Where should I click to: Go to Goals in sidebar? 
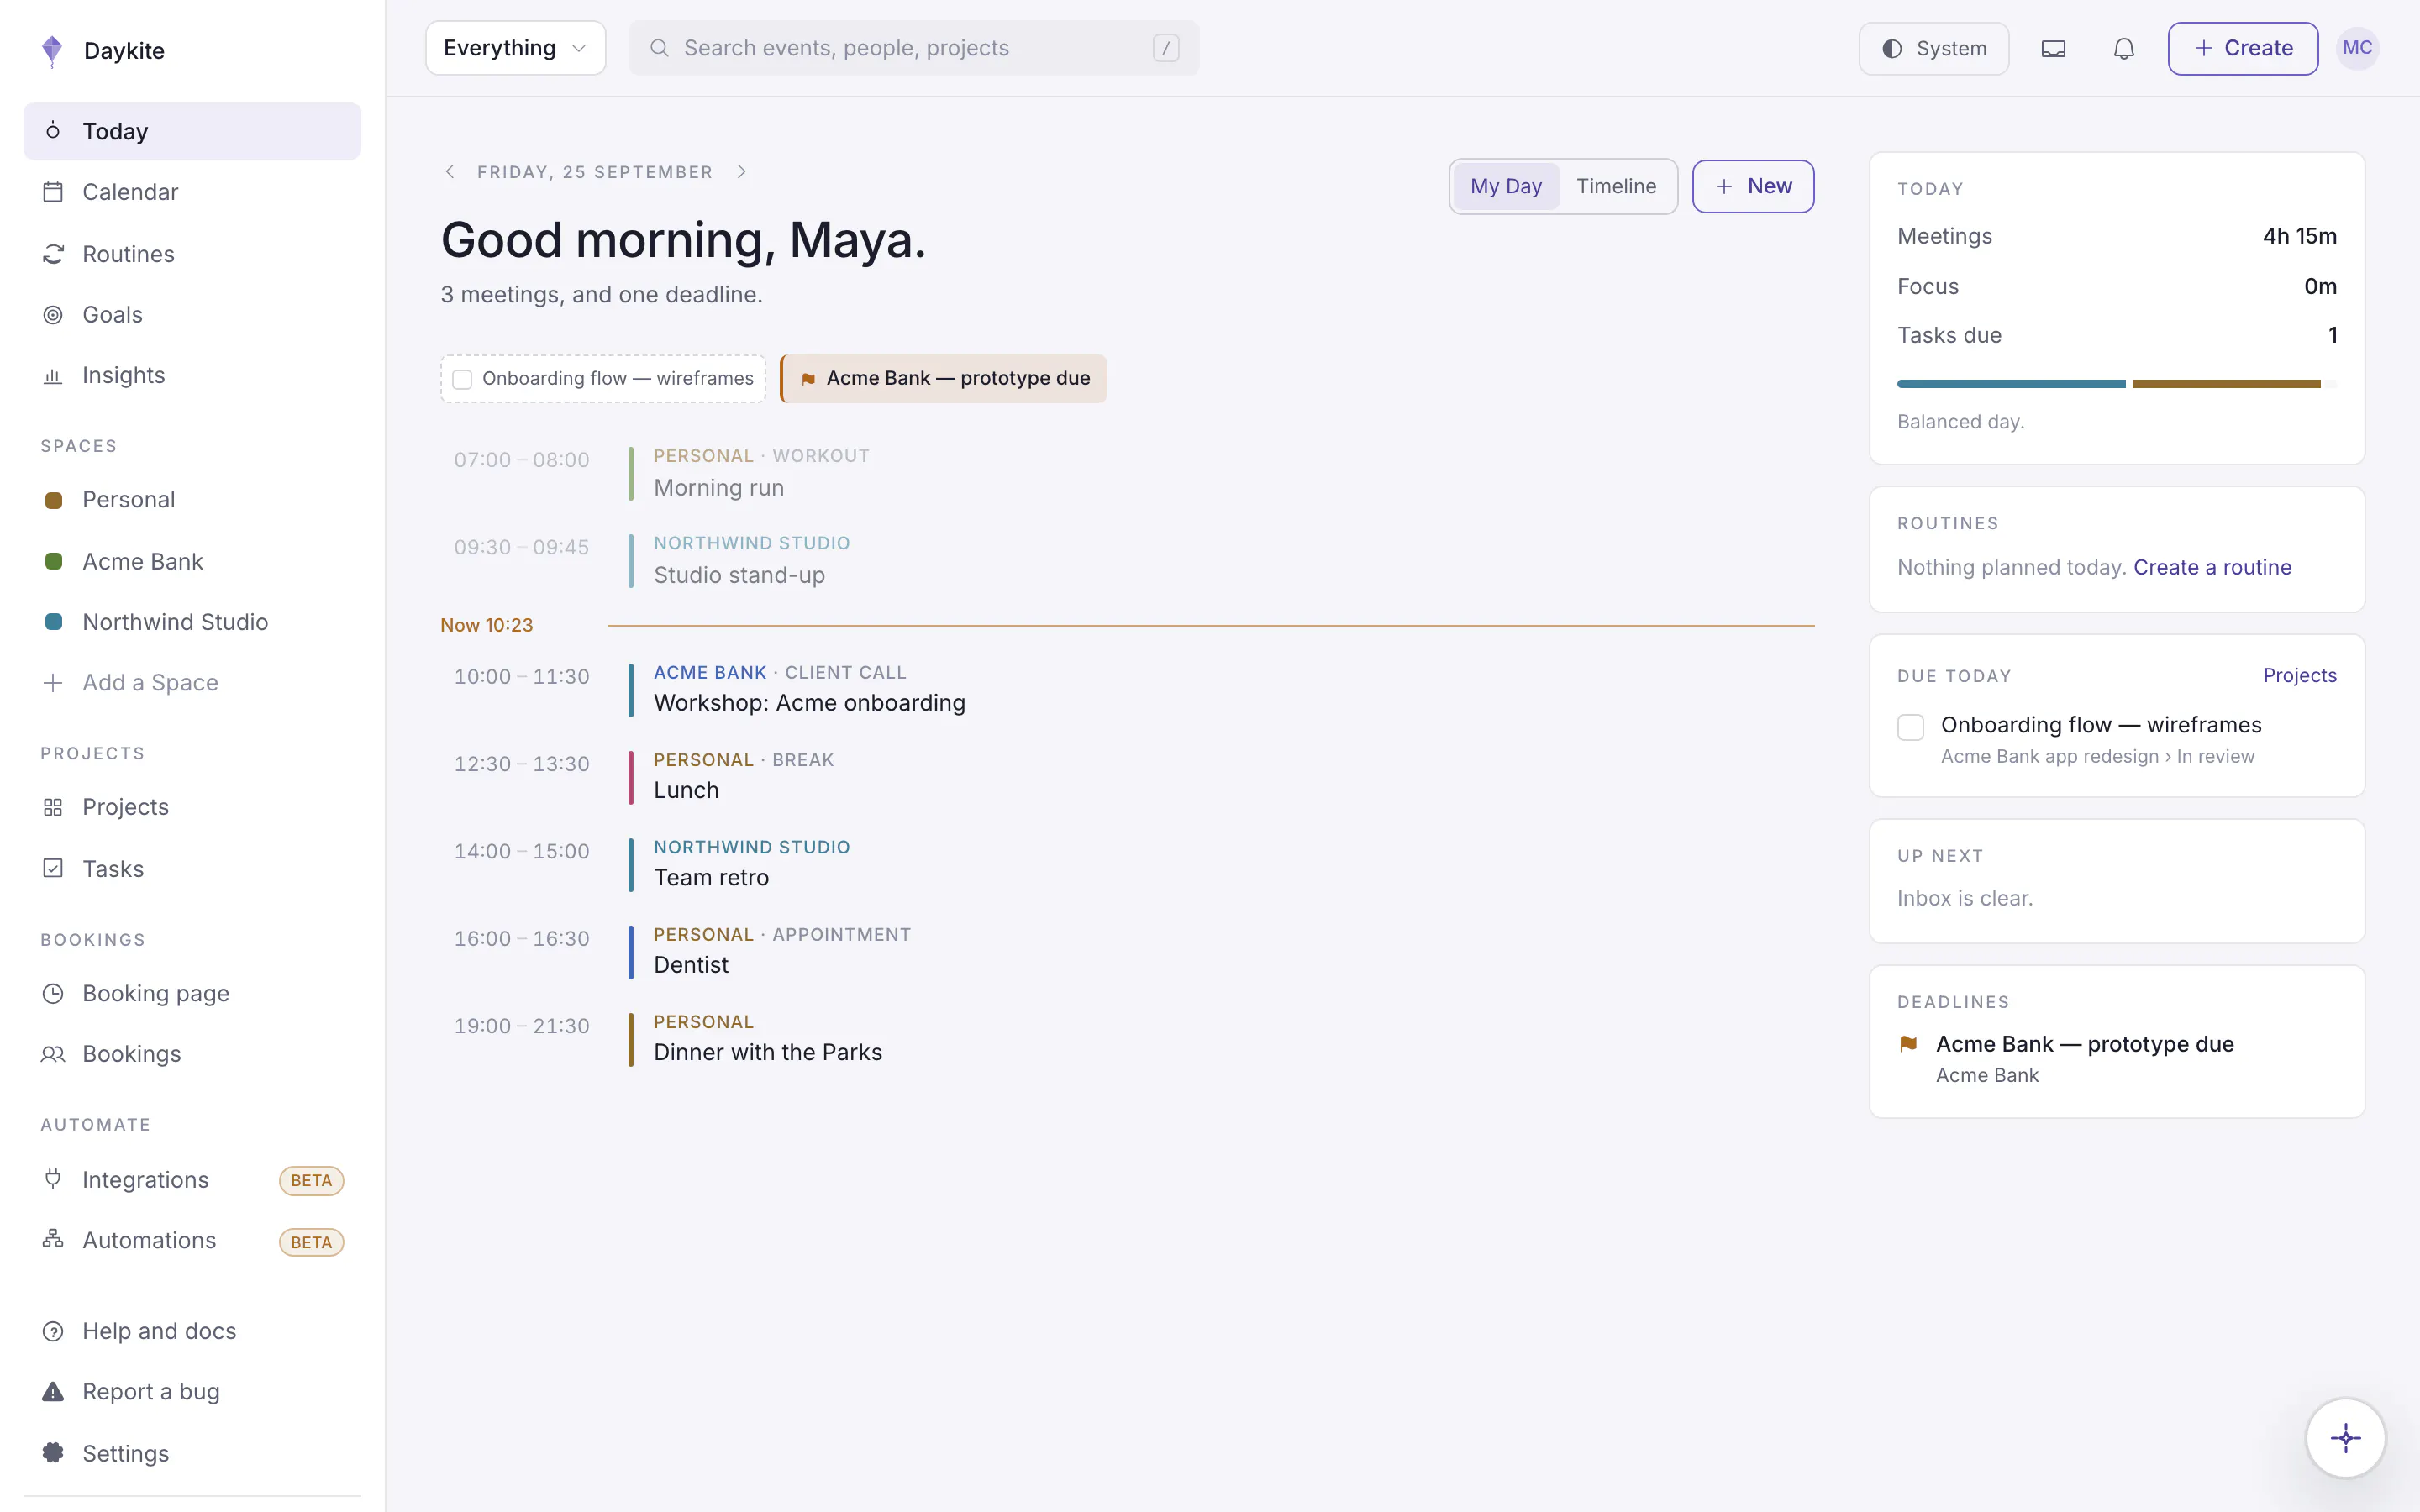click(x=192, y=315)
